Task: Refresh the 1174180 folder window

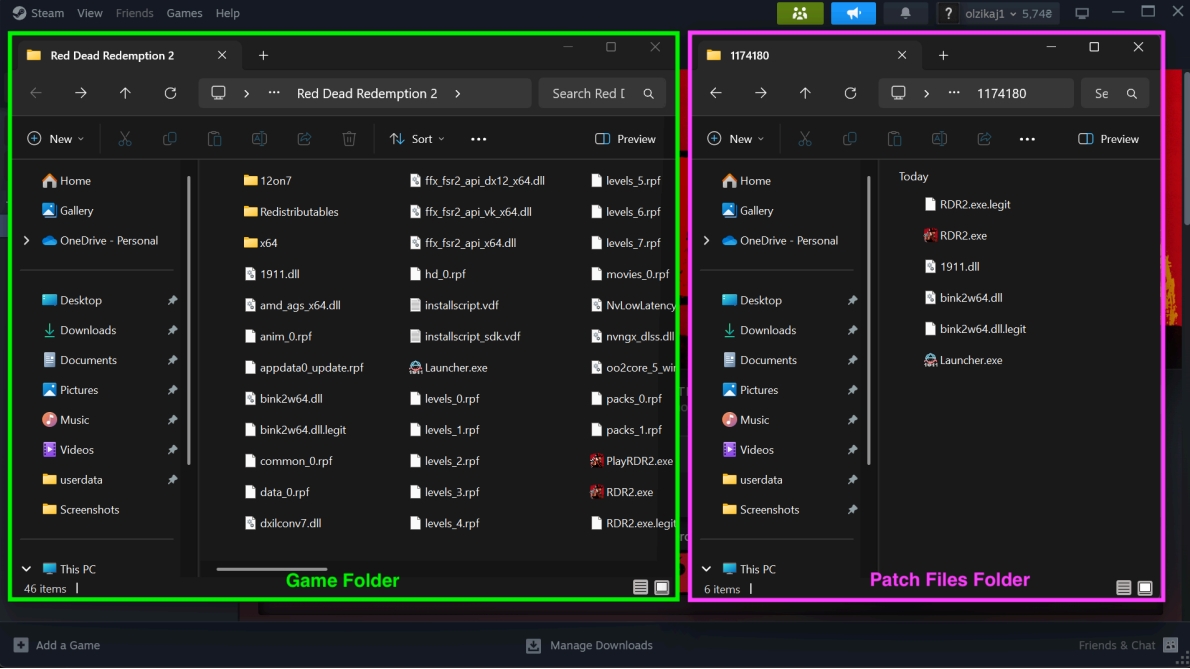Action: click(850, 93)
